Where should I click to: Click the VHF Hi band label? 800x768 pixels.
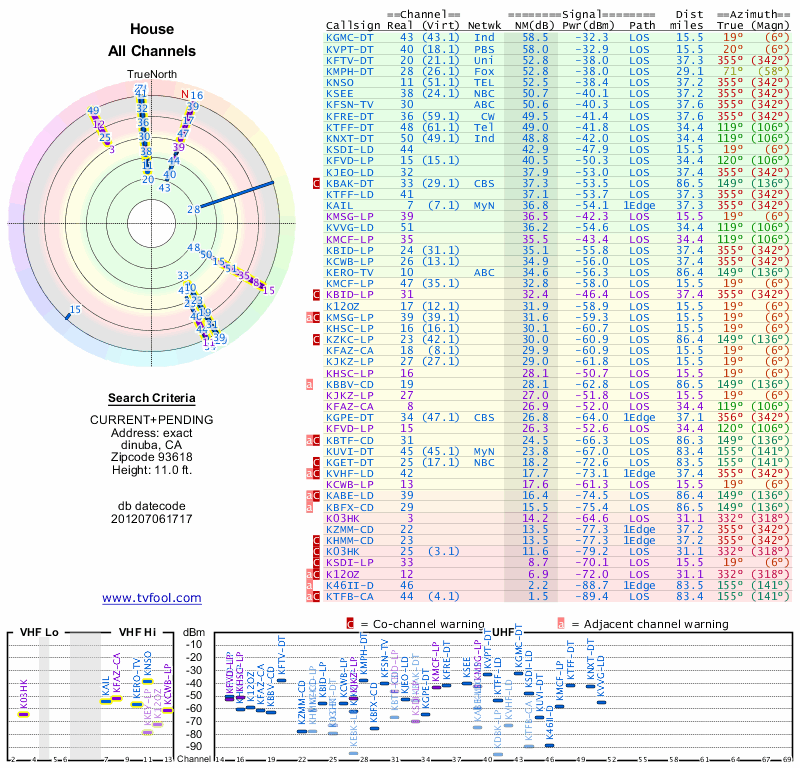(137, 632)
